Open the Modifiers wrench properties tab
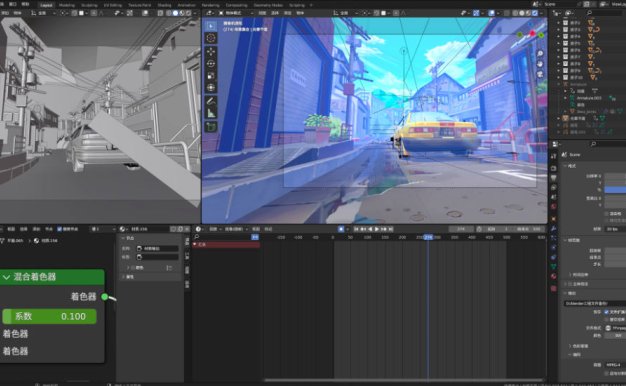This screenshot has width=626, height=386. click(554, 228)
